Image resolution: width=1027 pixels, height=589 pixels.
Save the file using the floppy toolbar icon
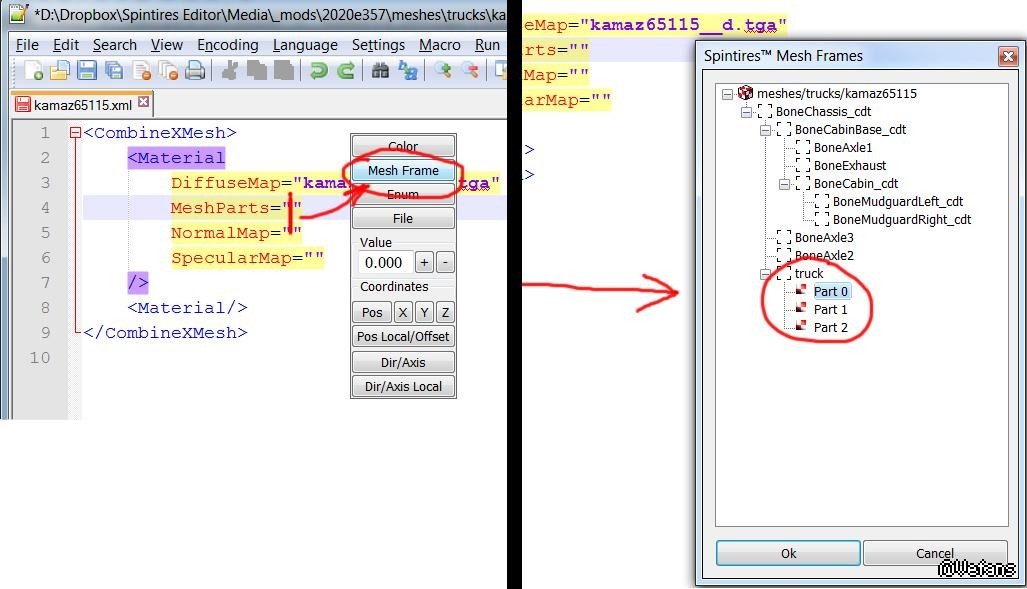86,70
